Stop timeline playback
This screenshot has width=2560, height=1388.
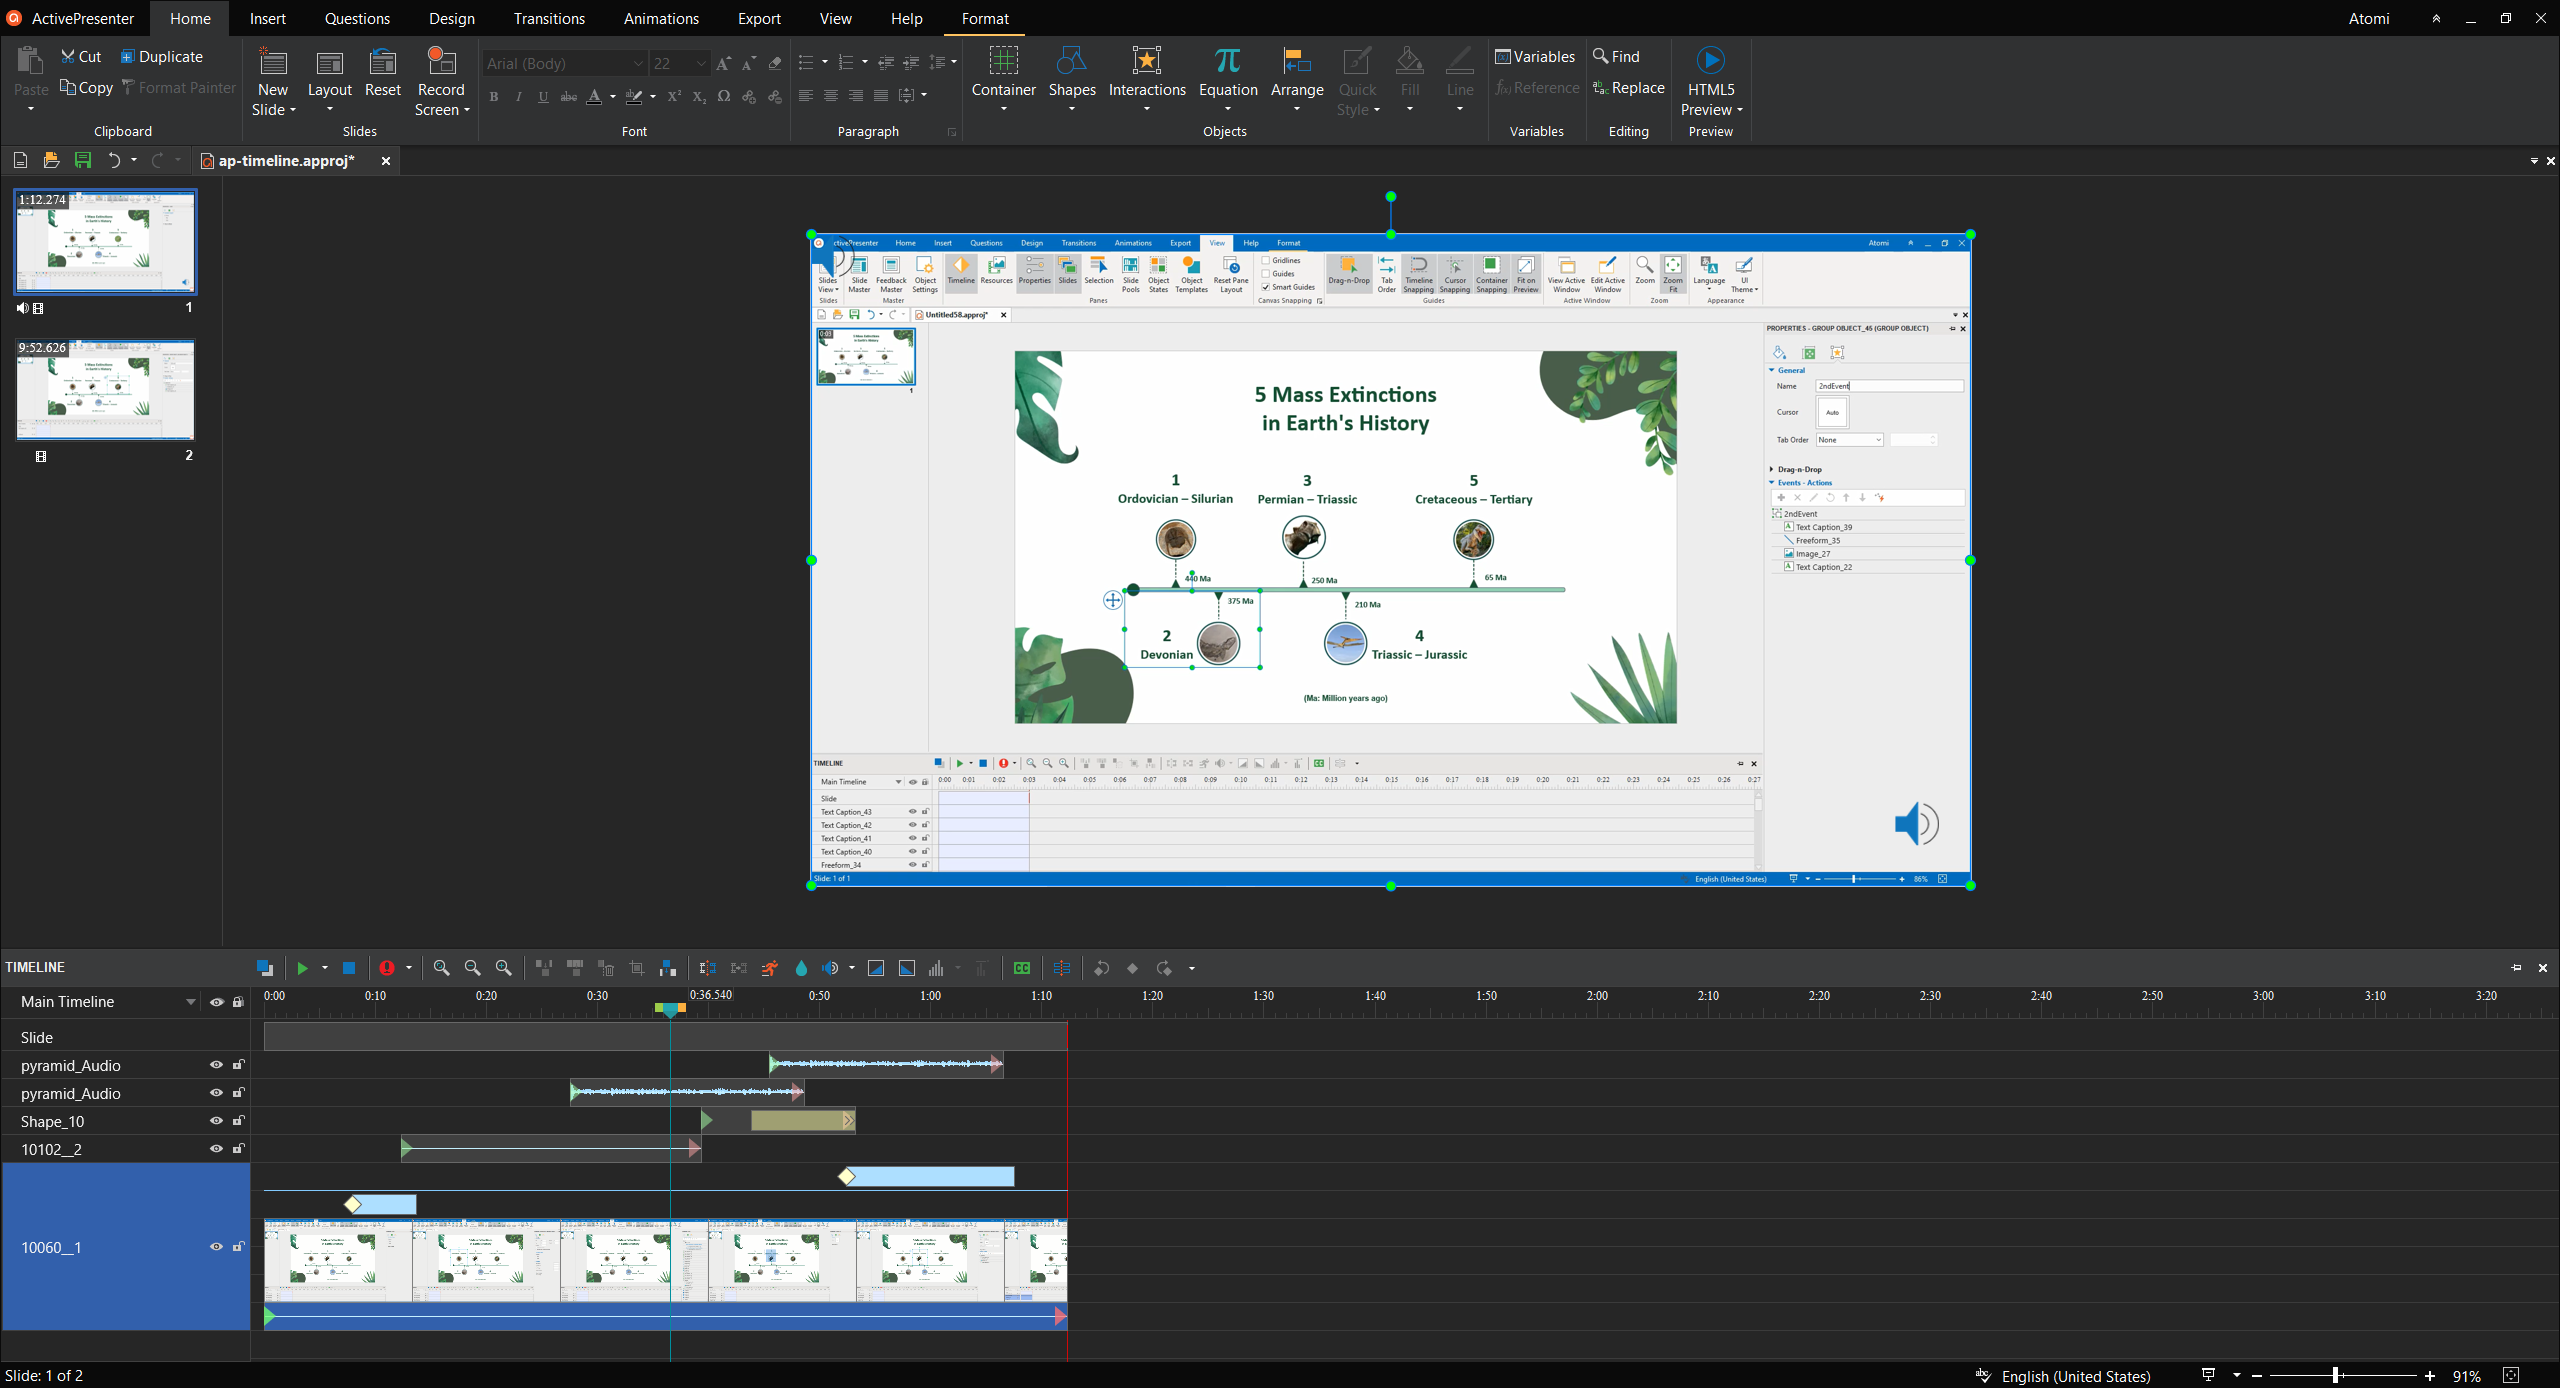coord(349,968)
